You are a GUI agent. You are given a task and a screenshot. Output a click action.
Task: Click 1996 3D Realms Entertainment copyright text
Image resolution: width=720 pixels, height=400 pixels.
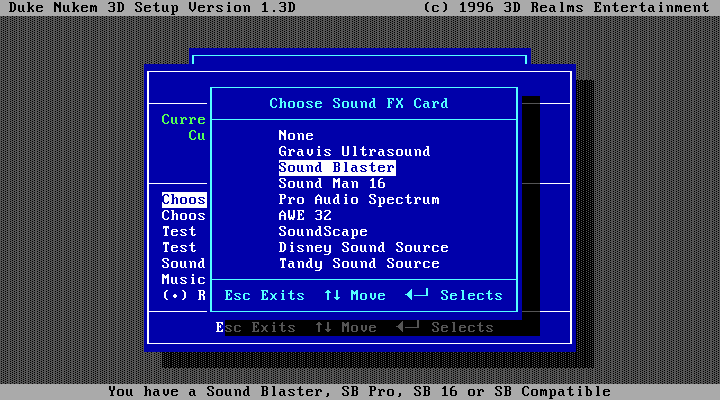[x=566, y=7]
